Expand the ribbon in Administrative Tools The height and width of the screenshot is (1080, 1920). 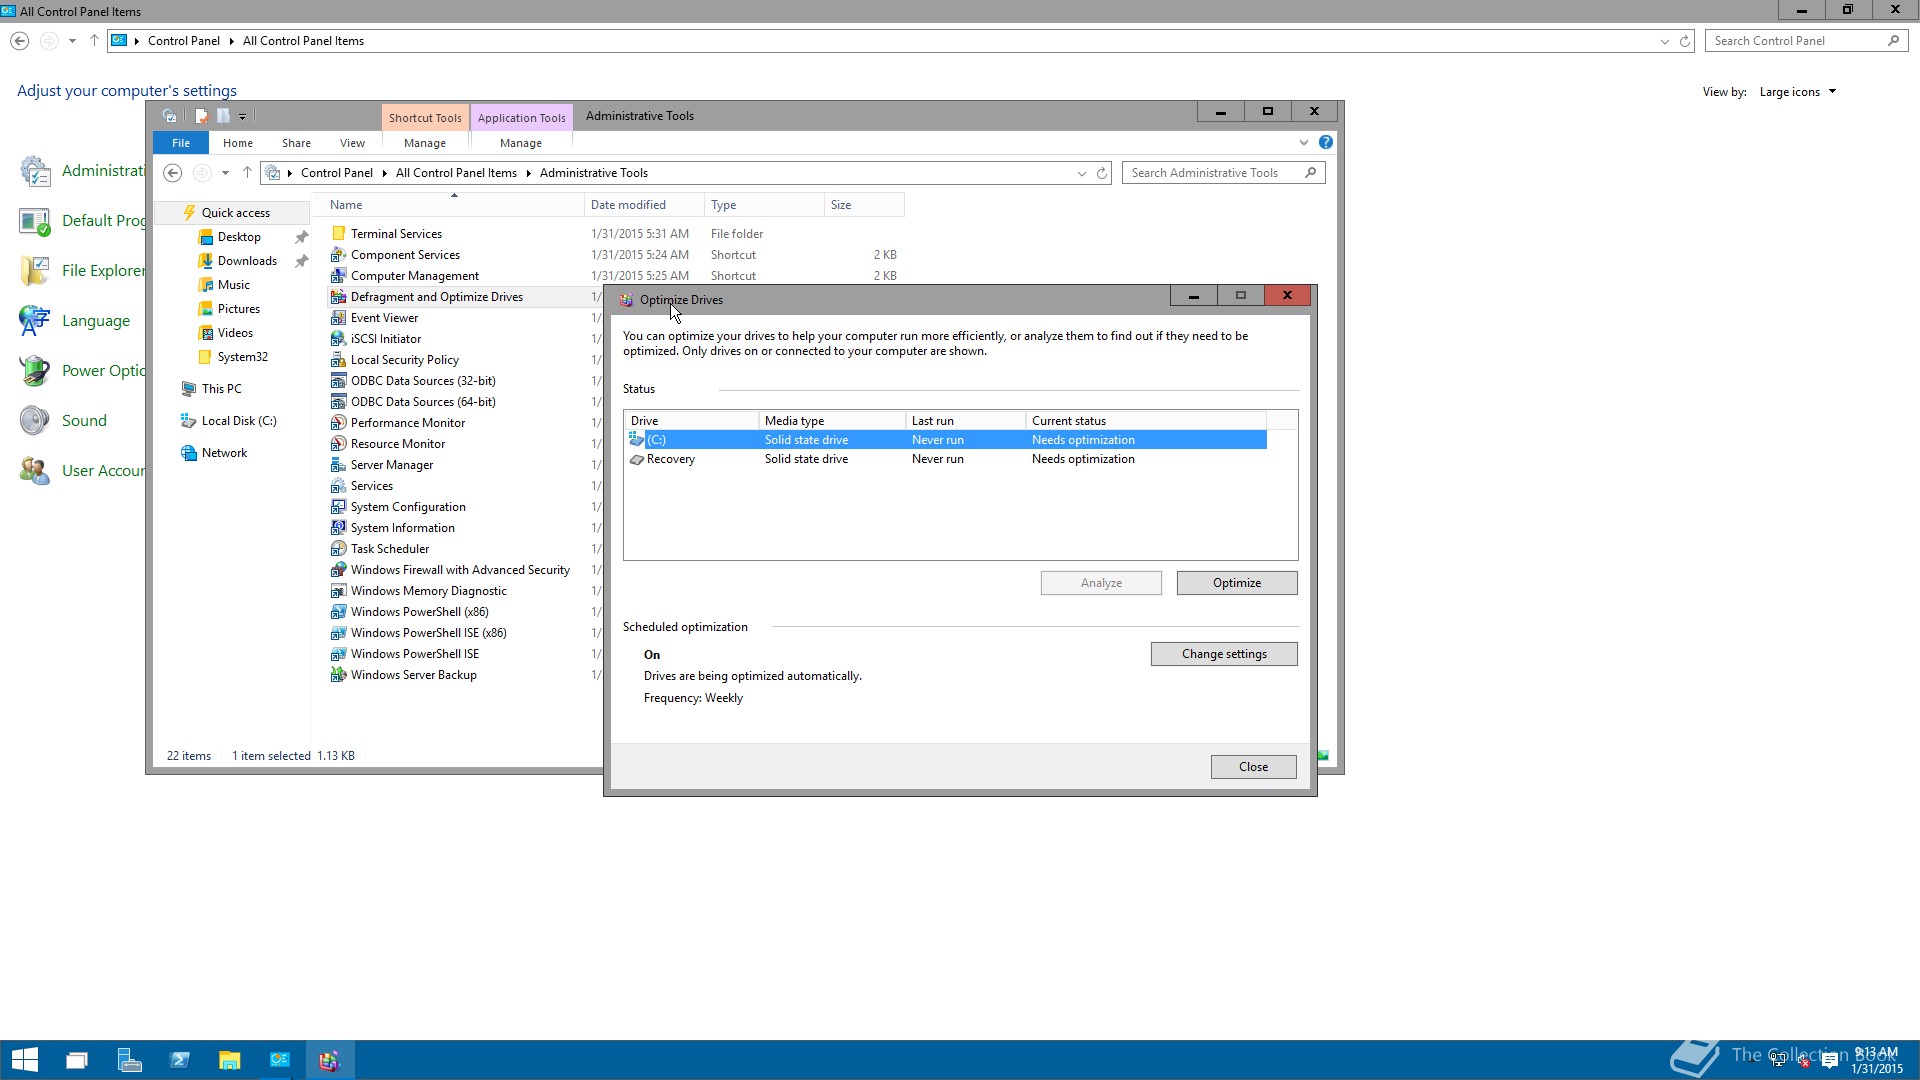click(x=1304, y=143)
